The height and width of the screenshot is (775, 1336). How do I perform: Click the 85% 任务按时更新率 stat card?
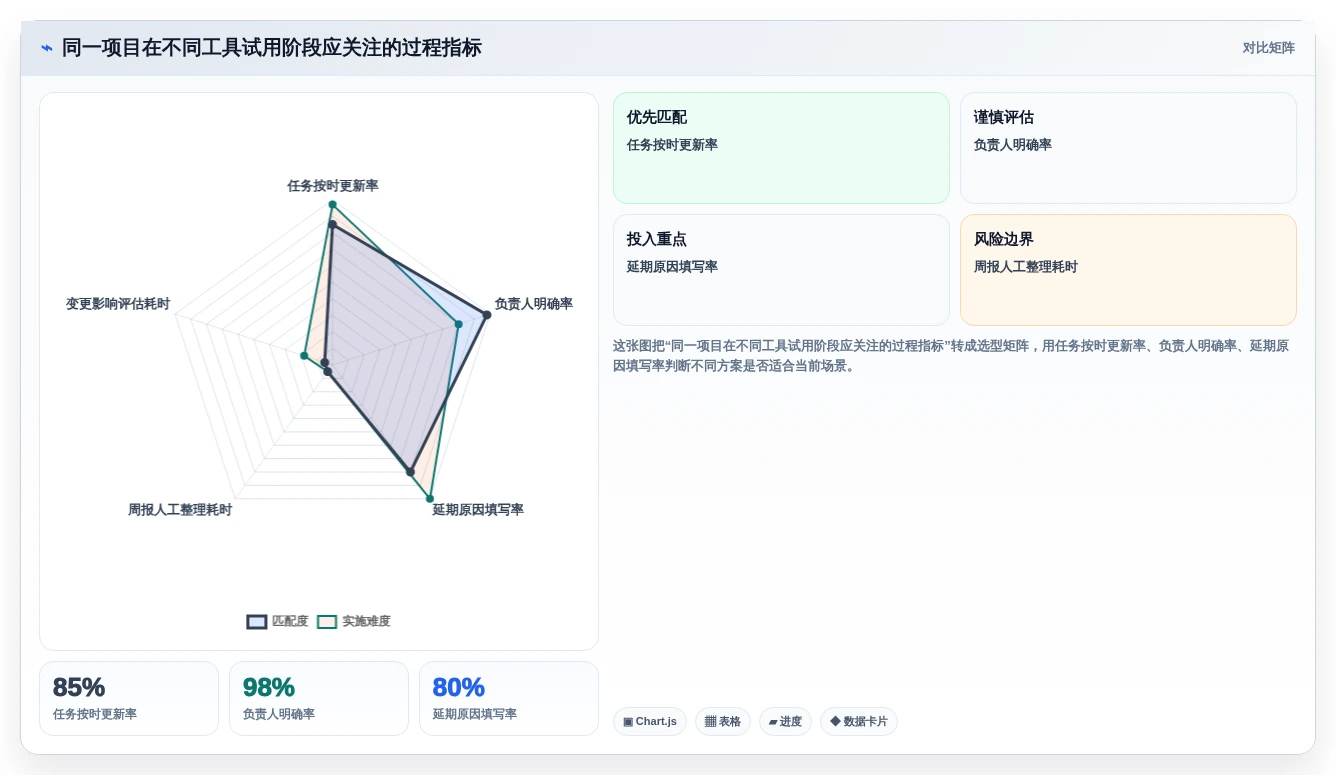click(x=129, y=698)
